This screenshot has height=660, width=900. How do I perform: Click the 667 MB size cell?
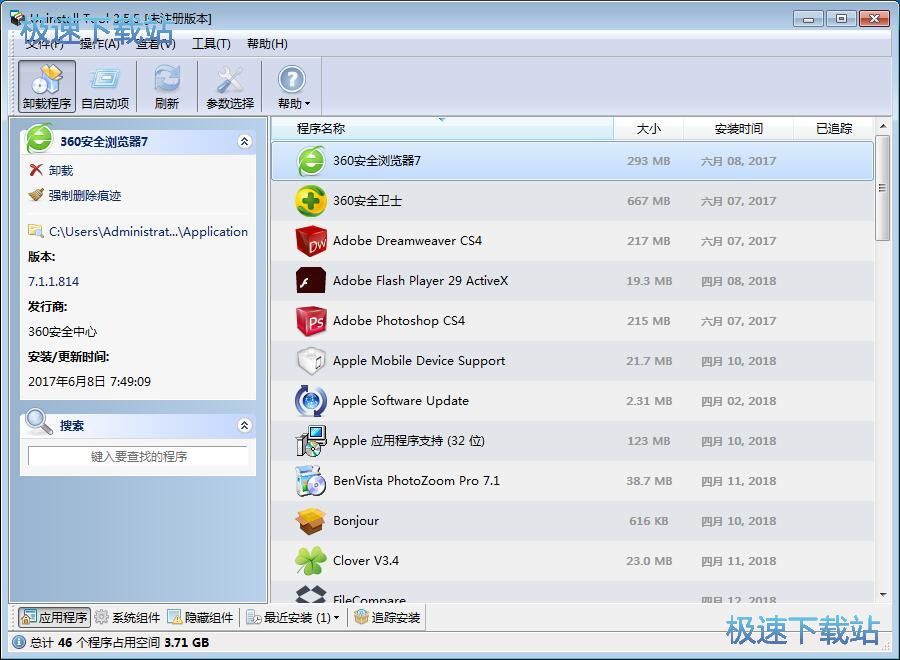pyautogui.click(x=649, y=201)
